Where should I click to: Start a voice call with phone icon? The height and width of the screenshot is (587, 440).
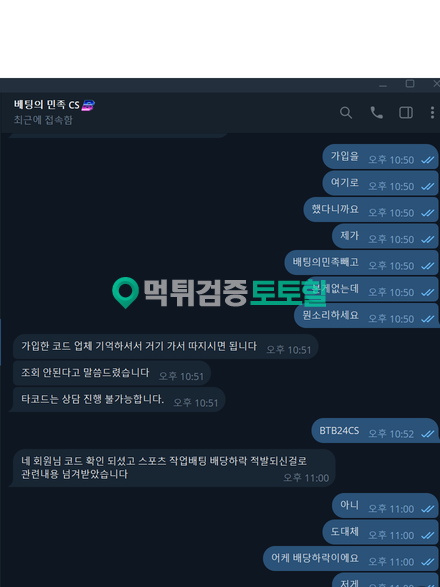[x=376, y=112]
